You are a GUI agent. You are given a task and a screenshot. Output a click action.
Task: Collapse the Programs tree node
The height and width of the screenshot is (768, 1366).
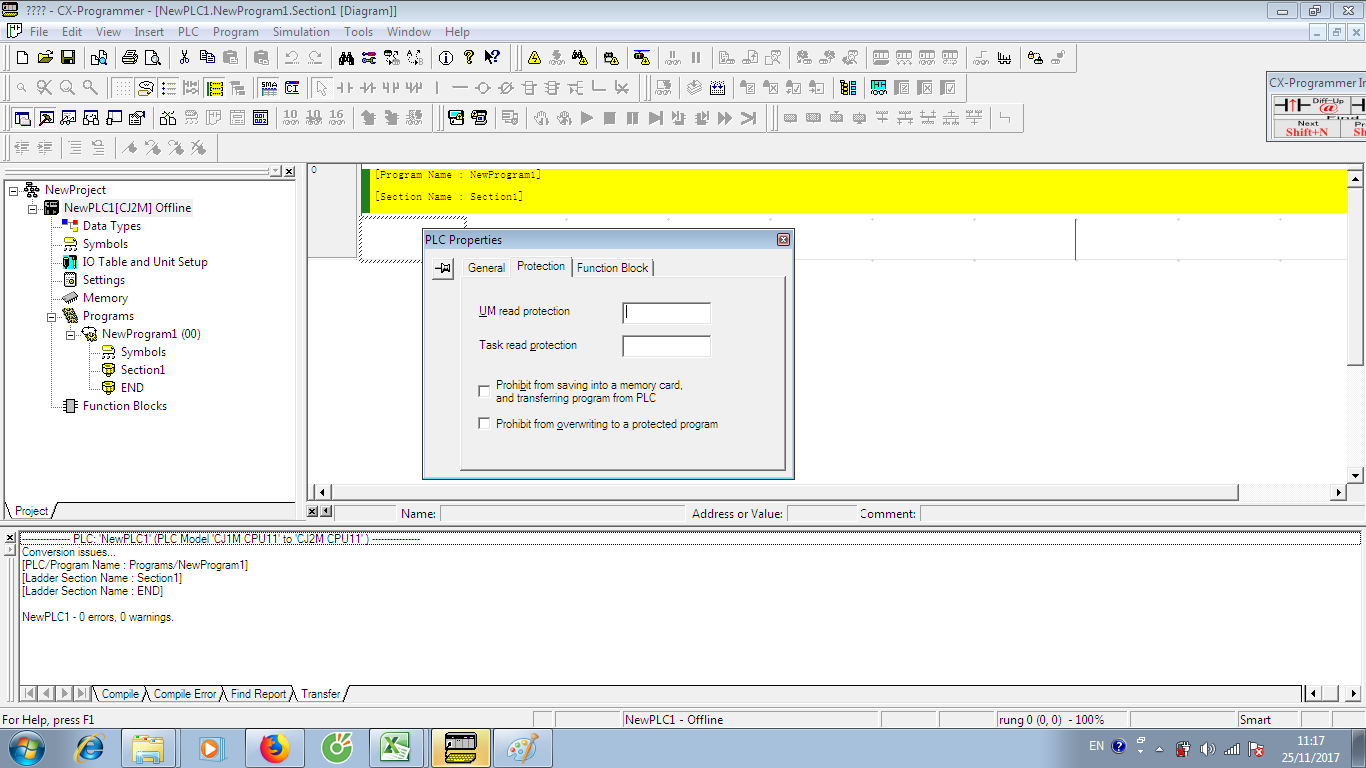[52, 316]
